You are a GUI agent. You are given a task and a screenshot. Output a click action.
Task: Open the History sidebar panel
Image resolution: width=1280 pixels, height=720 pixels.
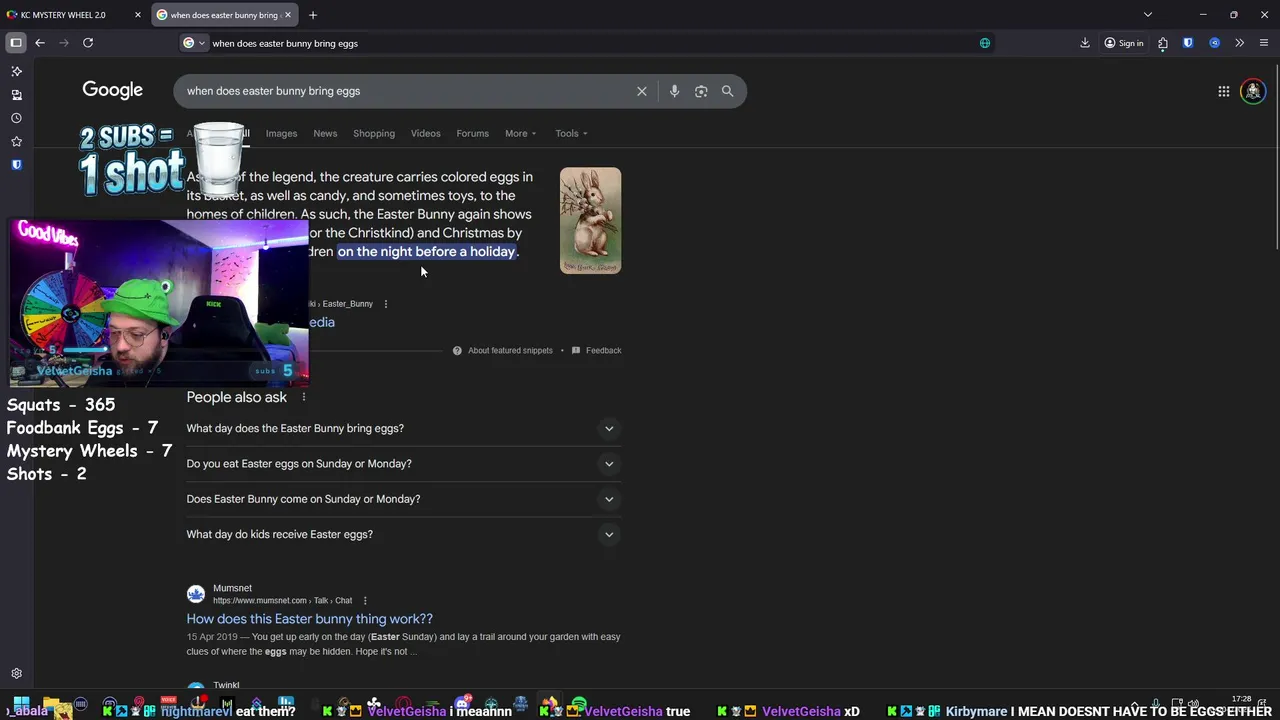[16, 118]
